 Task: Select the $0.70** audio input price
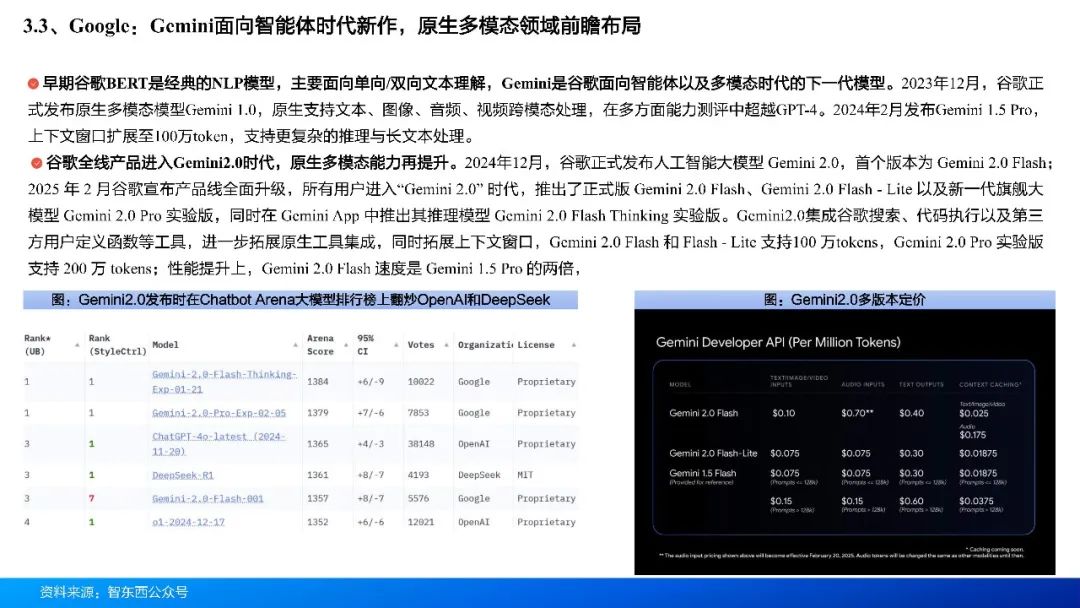pos(857,413)
